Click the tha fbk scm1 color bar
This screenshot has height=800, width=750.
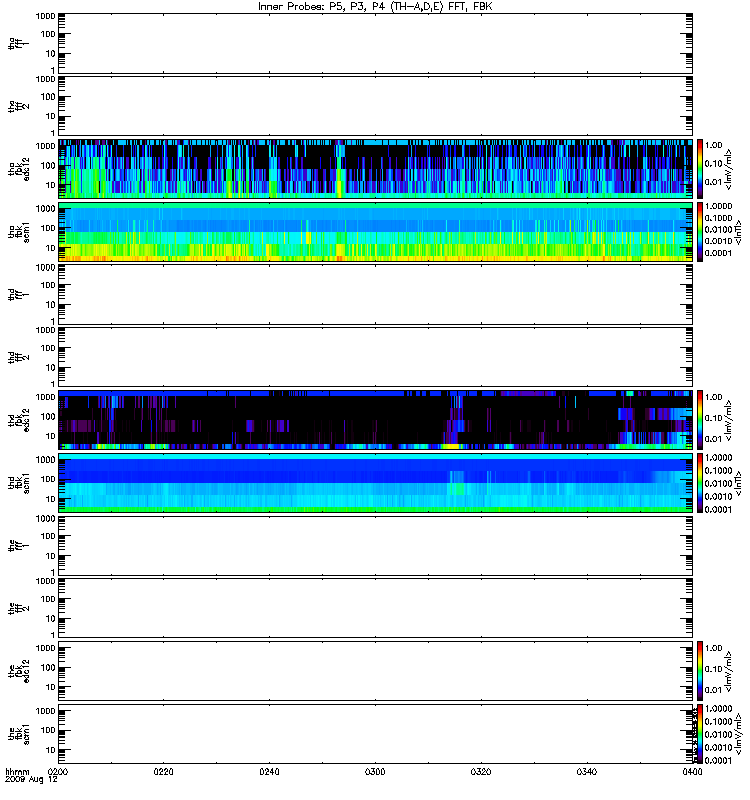coord(700,232)
